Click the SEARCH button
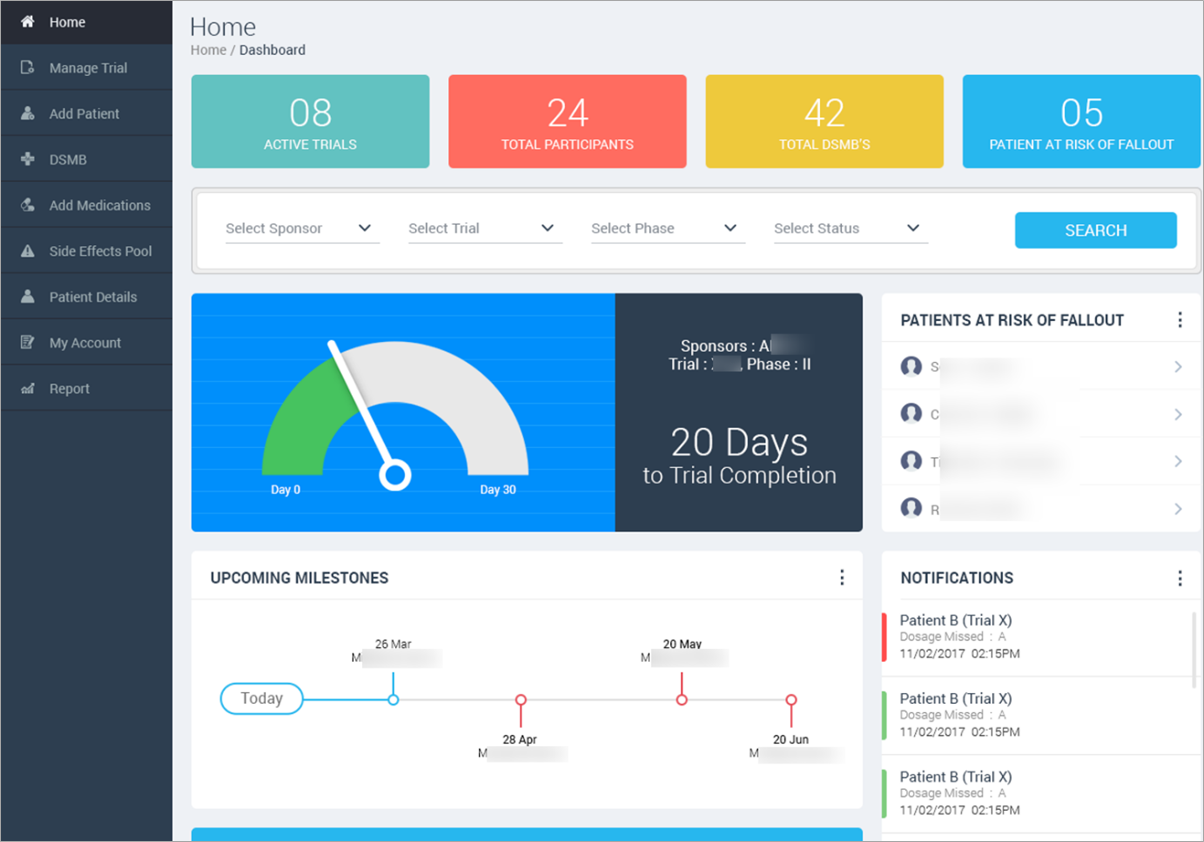Image resolution: width=1204 pixels, height=842 pixels. tap(1095, 230)
